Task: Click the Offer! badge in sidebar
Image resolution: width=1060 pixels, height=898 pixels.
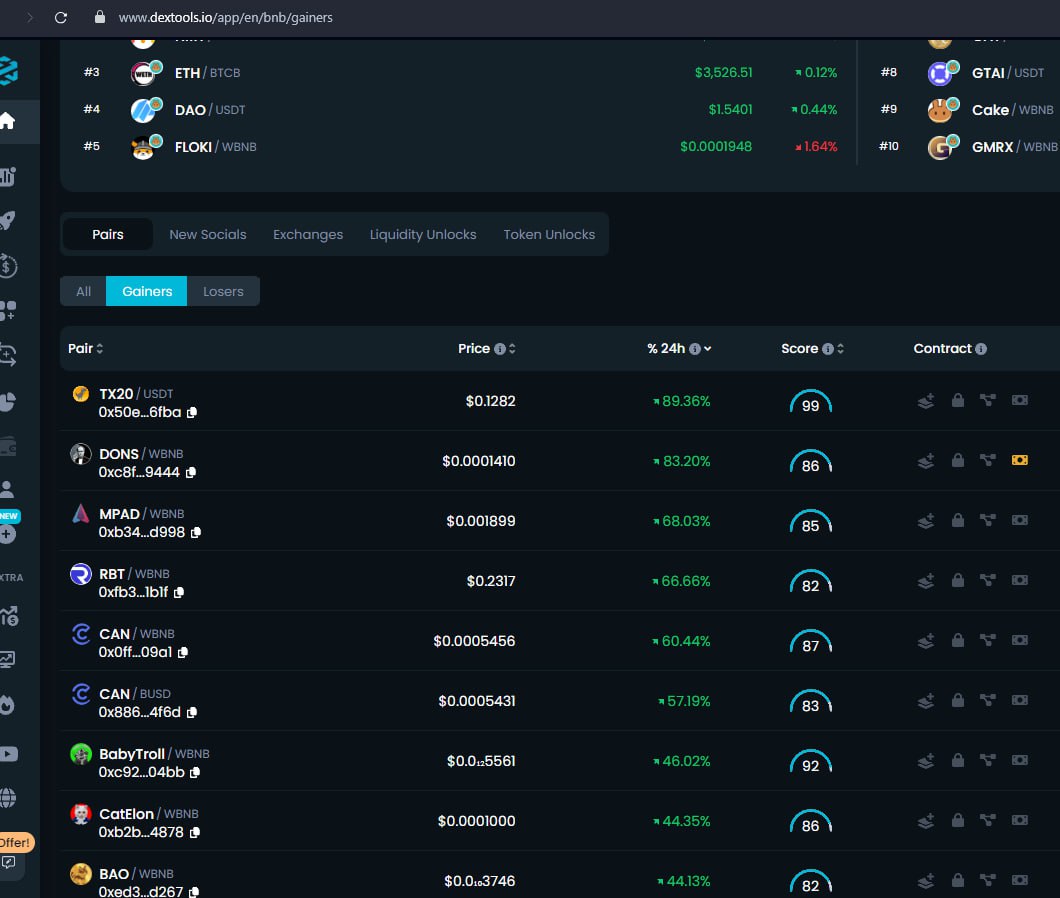Action: tap(16, 843)
